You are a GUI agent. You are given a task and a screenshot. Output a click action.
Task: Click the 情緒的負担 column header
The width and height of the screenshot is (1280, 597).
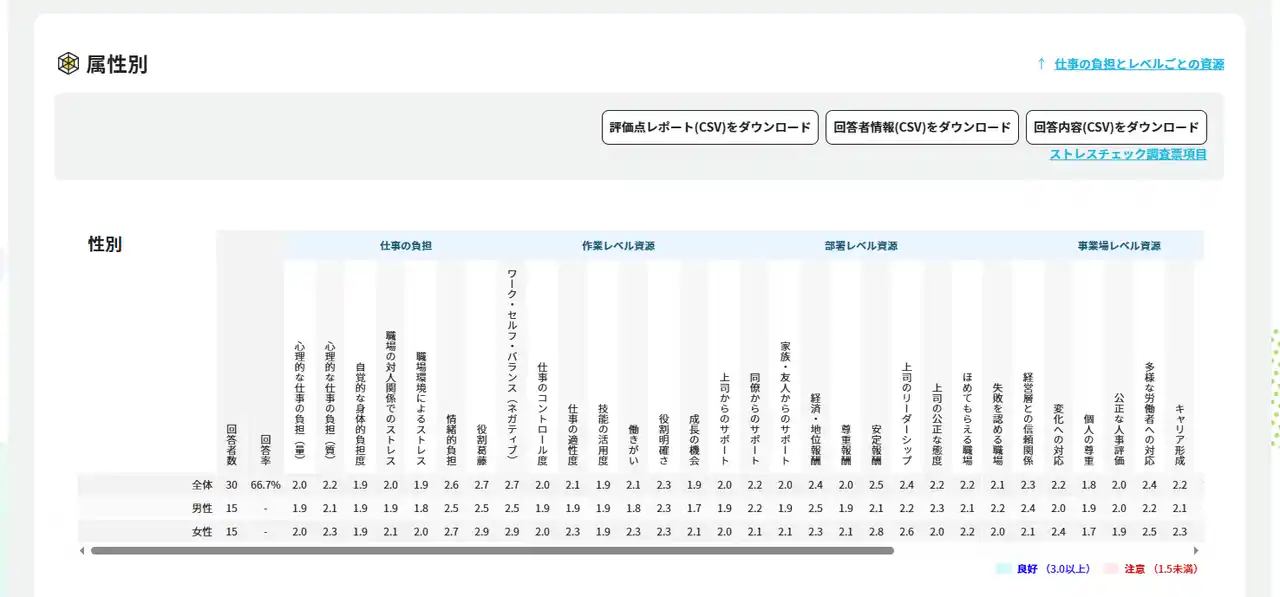(x=451, y=439)
